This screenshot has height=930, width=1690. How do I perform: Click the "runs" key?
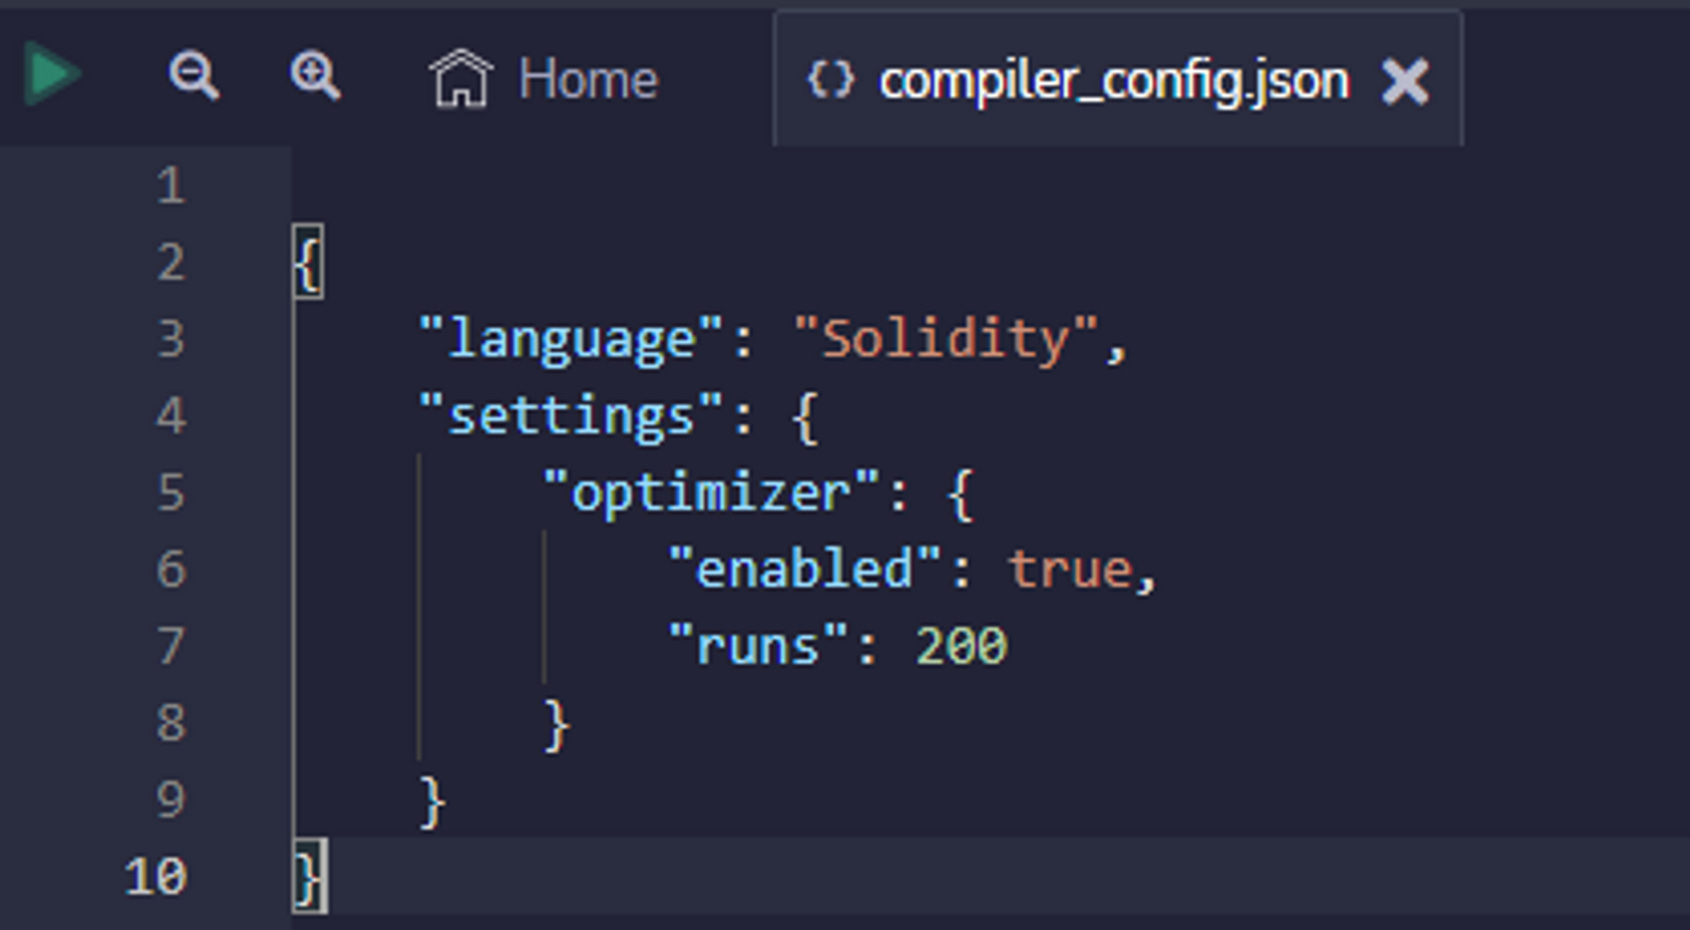tap(758, 646)
